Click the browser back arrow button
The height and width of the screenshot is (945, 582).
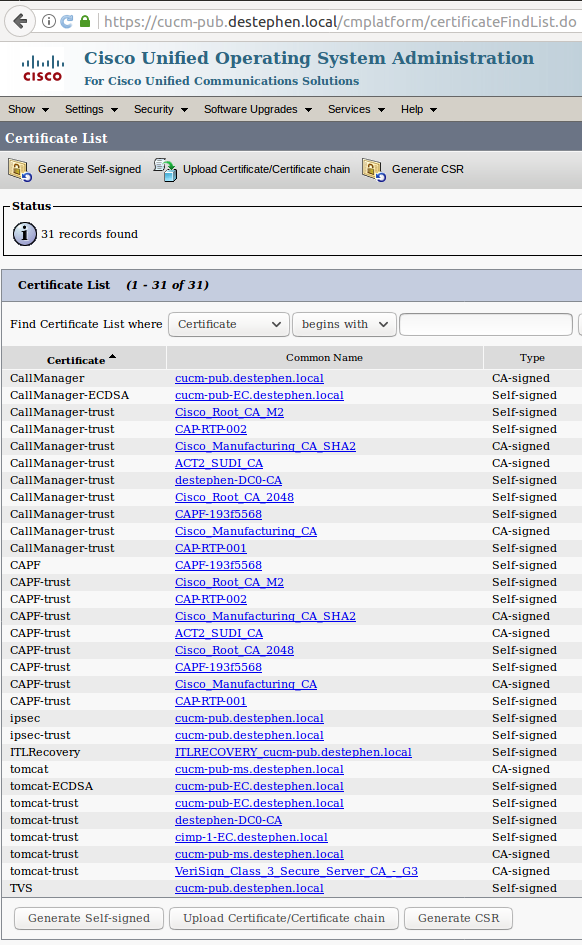point(20,22)
